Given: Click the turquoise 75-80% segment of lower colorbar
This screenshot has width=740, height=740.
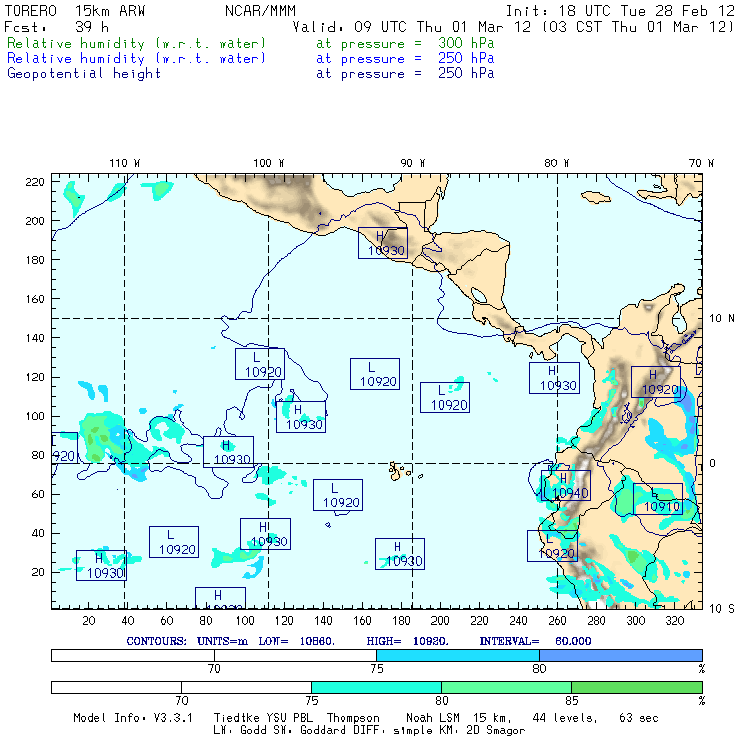Looking at the screenshot, I should point(377,687).
